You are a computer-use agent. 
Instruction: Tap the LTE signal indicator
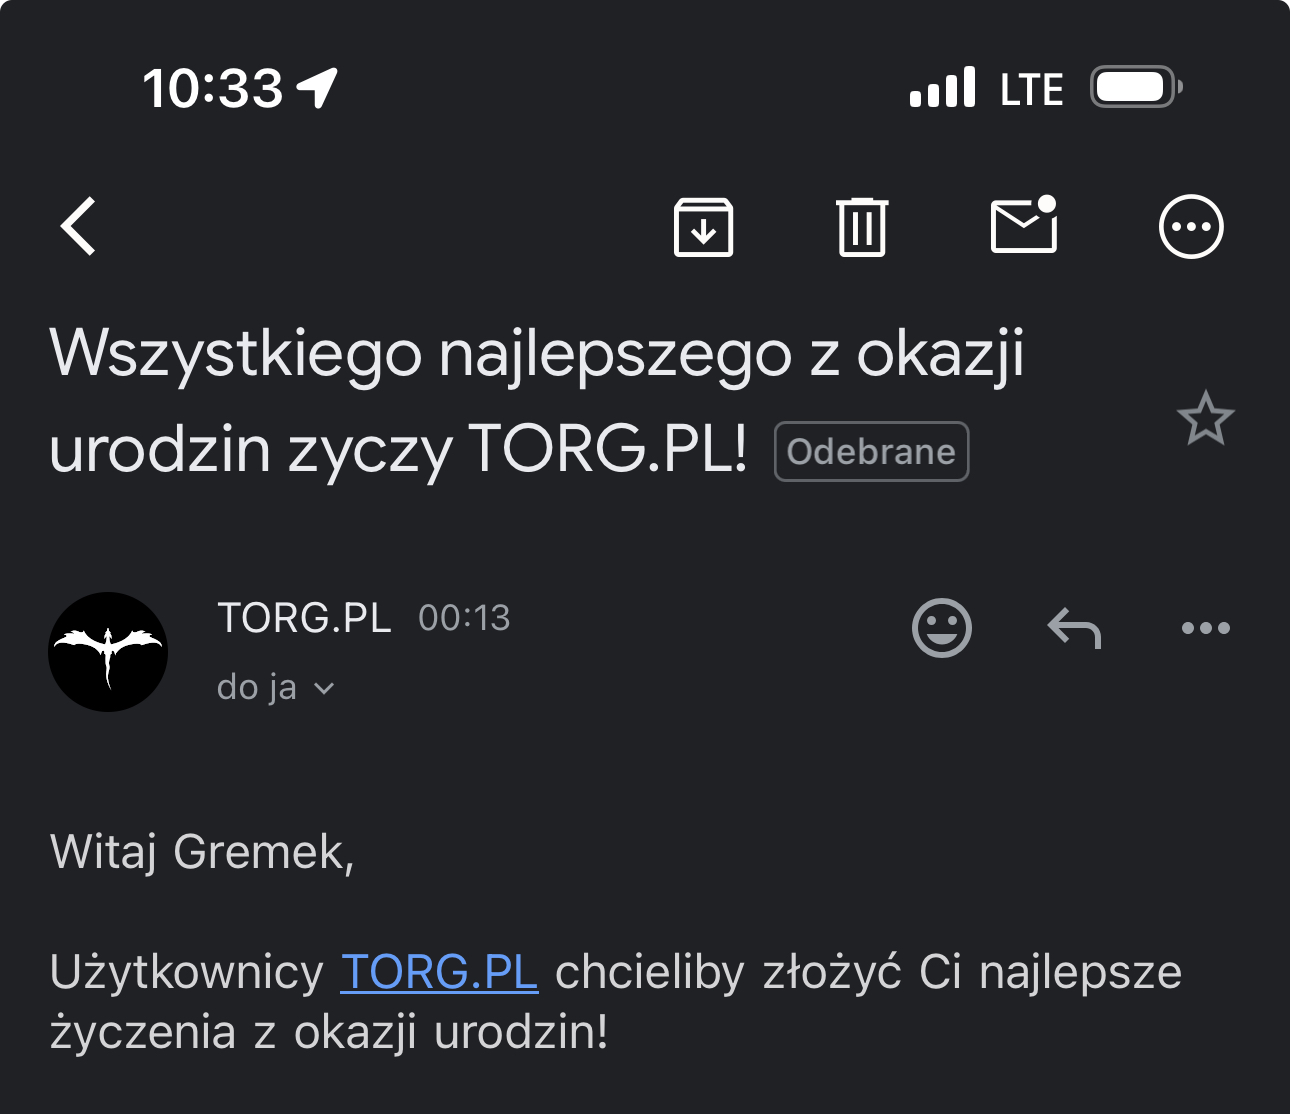click(1031, 90)
